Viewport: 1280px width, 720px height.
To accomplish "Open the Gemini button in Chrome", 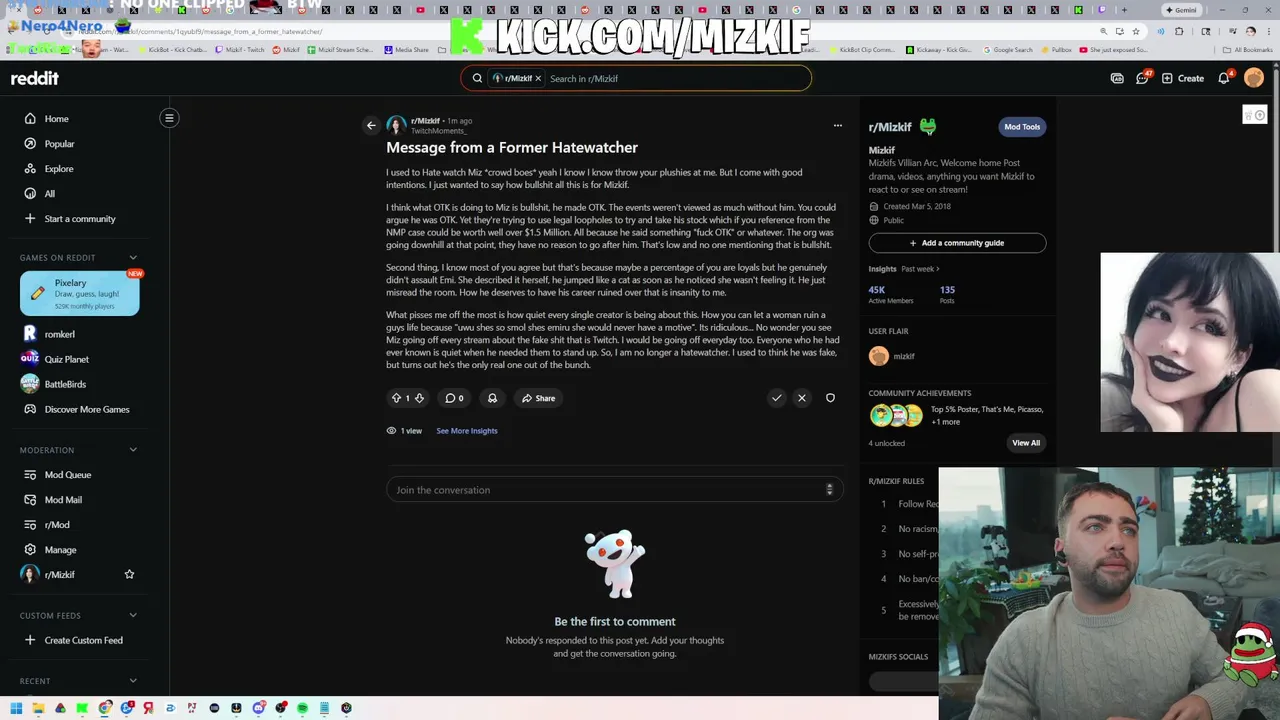I will (1181, 10).
